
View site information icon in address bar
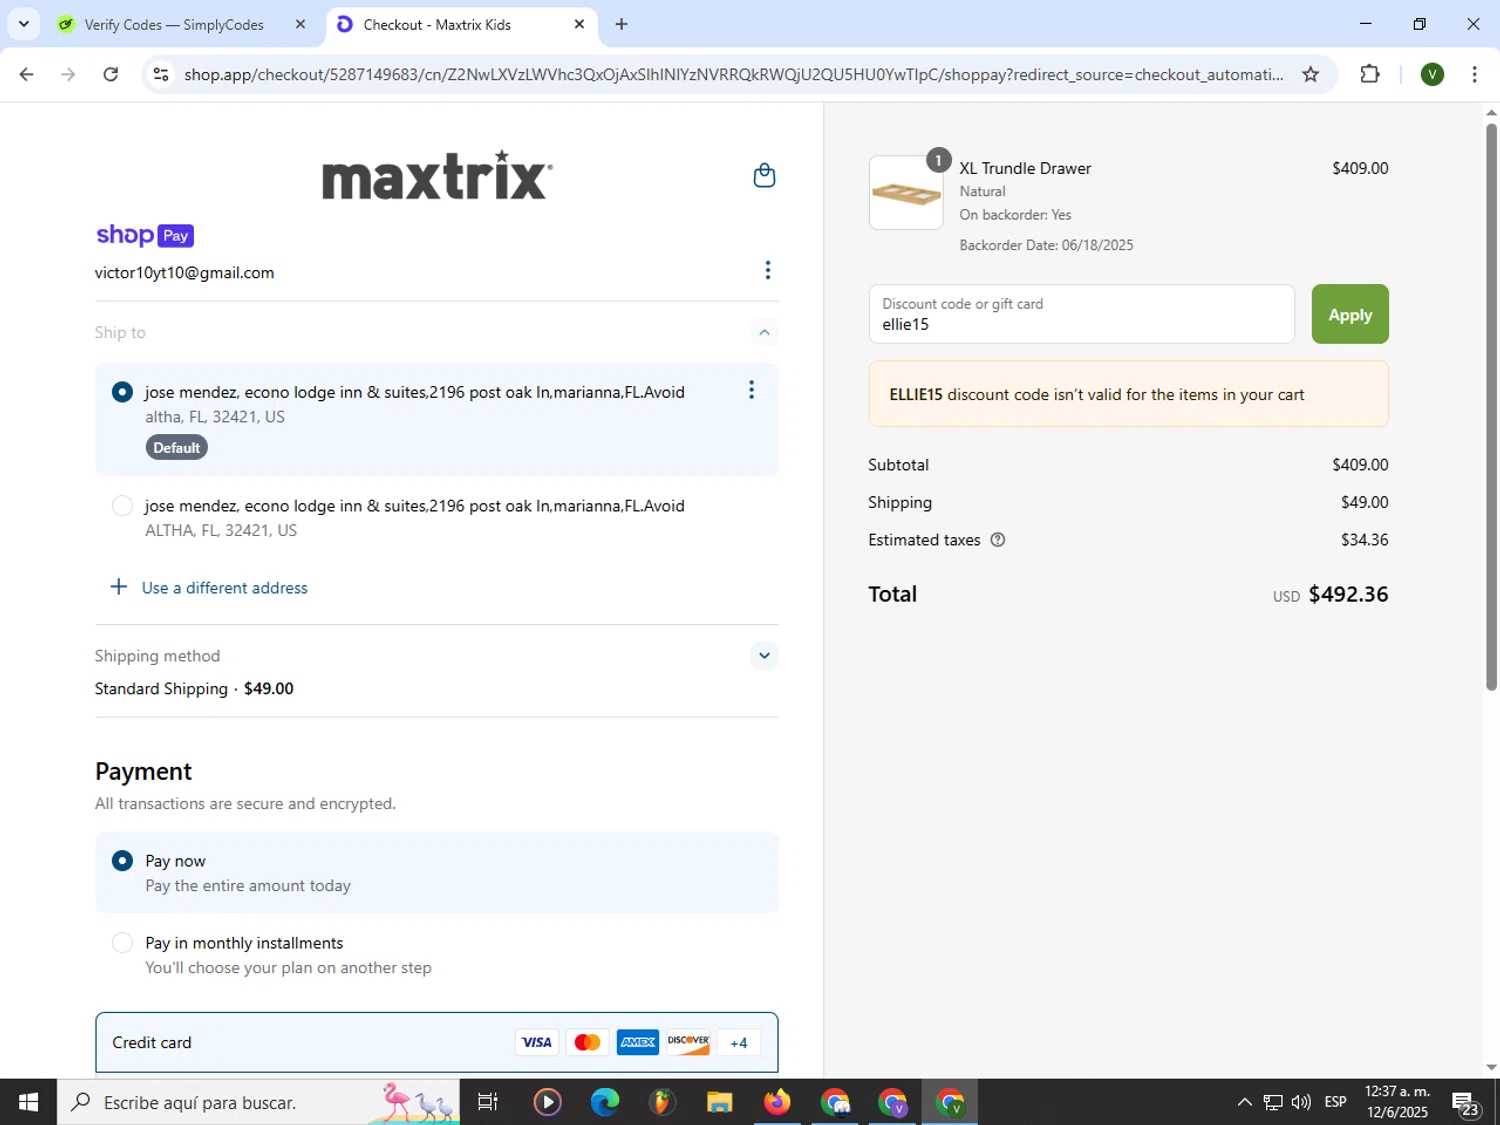coord(161,74)
